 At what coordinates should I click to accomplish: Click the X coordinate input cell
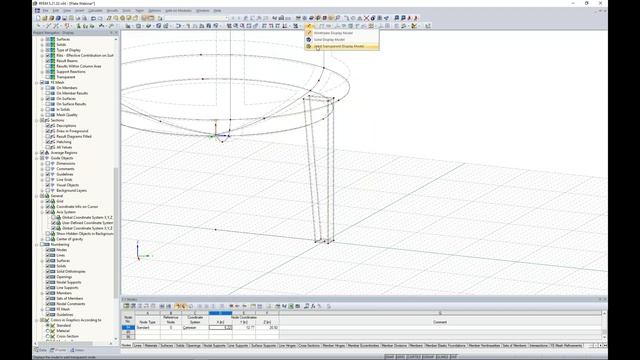tap(220, 327)
